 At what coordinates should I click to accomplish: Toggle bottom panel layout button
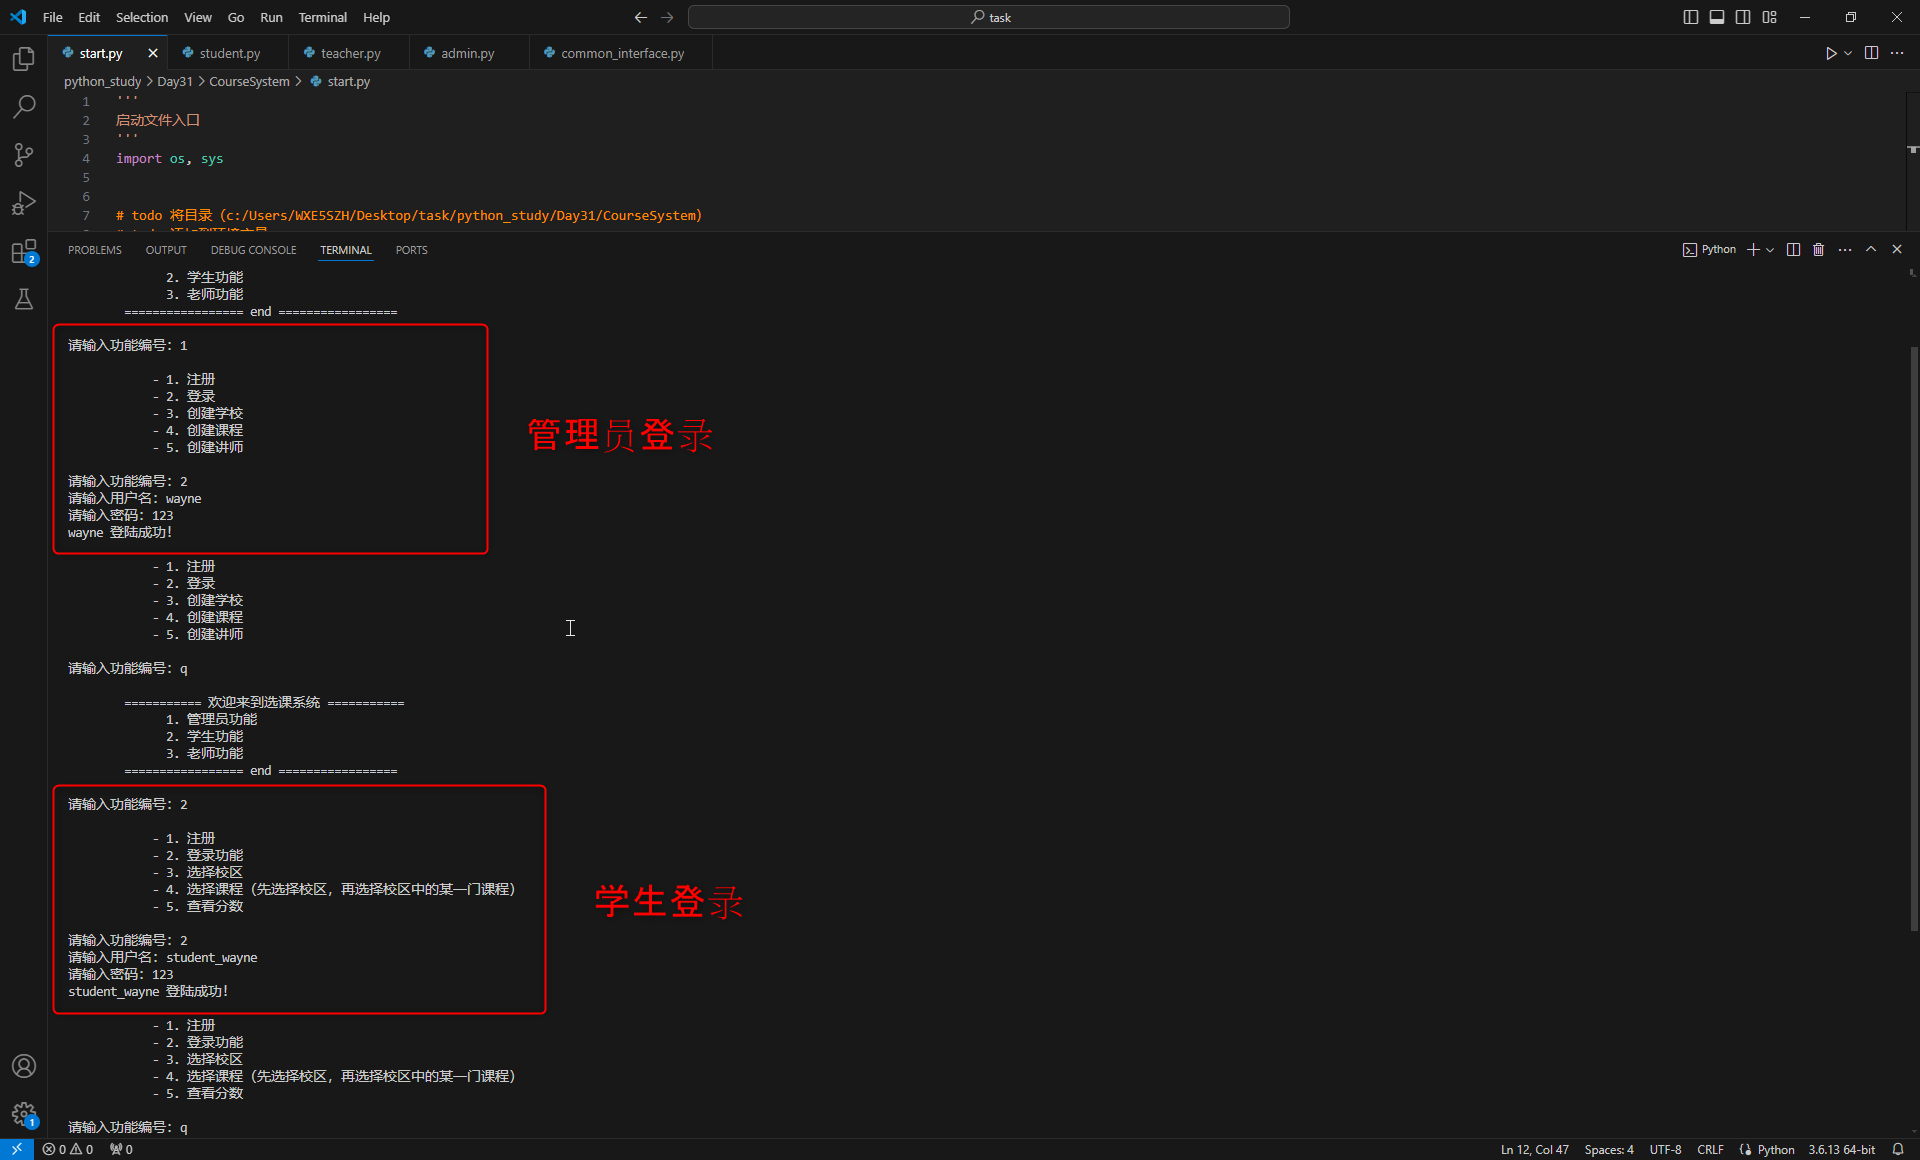point(1717,17)
